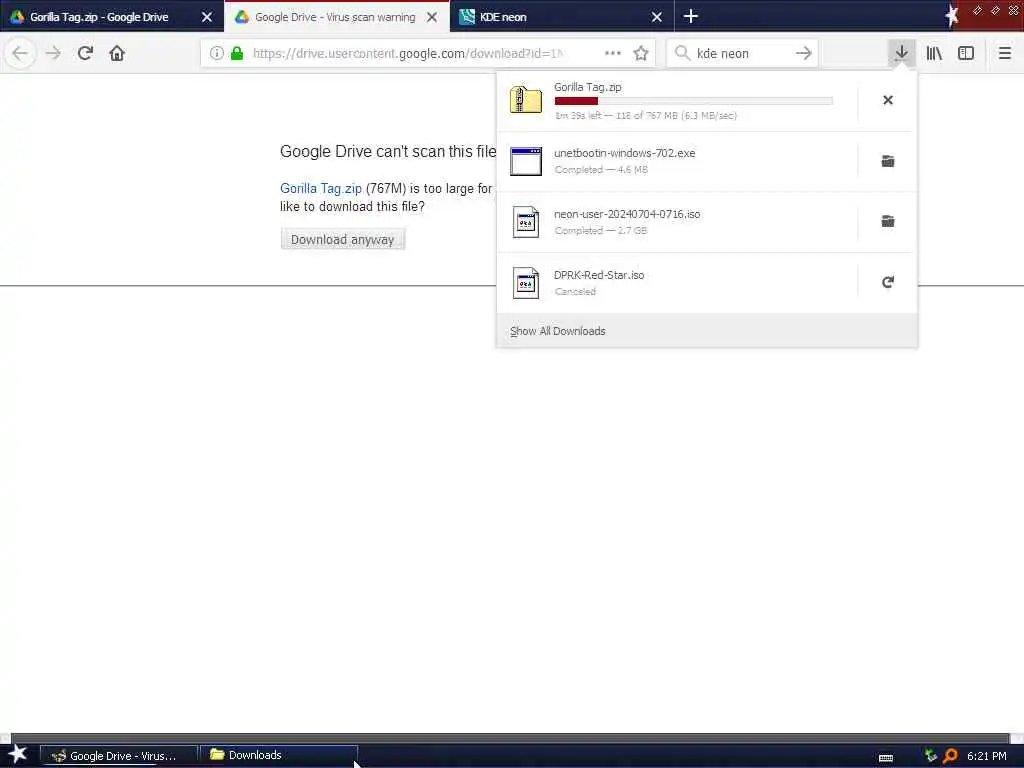Click the DPRK-Red-Star.iso file icon
The image size is (1024, 768).
[526, 283]
